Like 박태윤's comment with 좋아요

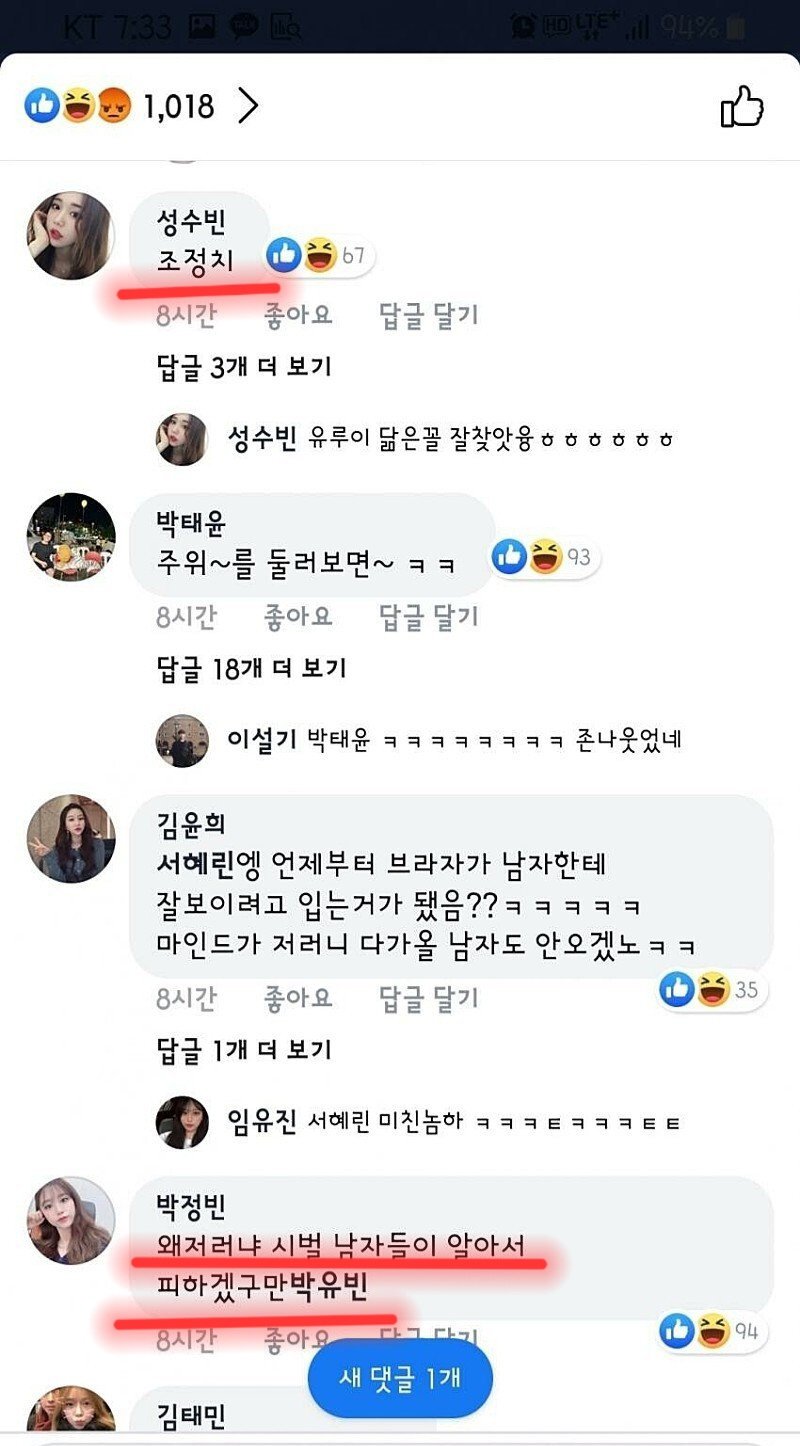(298, 618)
